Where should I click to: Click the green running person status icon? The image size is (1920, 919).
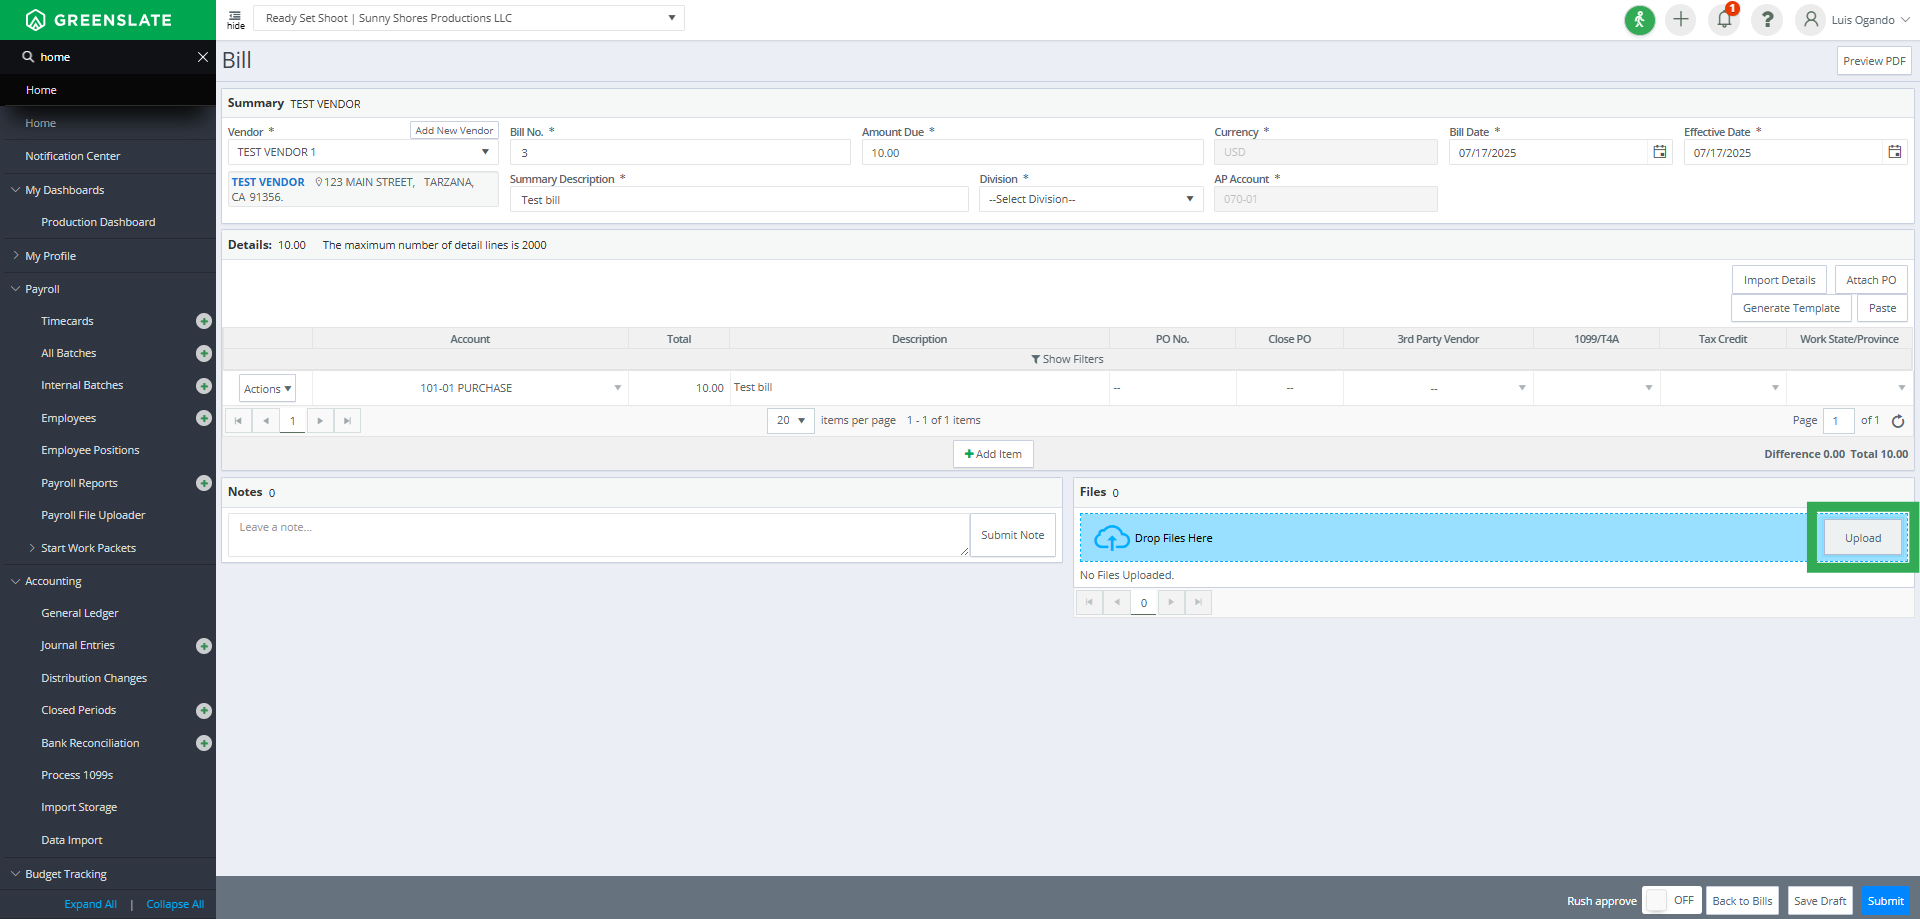1639,20
